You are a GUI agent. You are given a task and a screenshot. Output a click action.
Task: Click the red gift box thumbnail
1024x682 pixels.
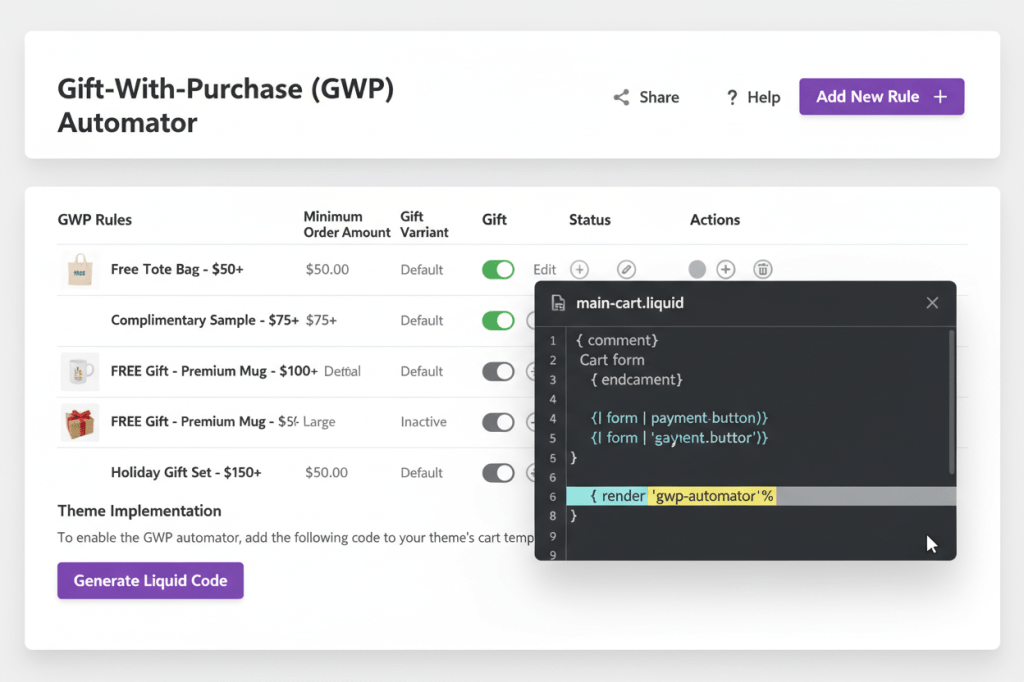click(79, 422)
